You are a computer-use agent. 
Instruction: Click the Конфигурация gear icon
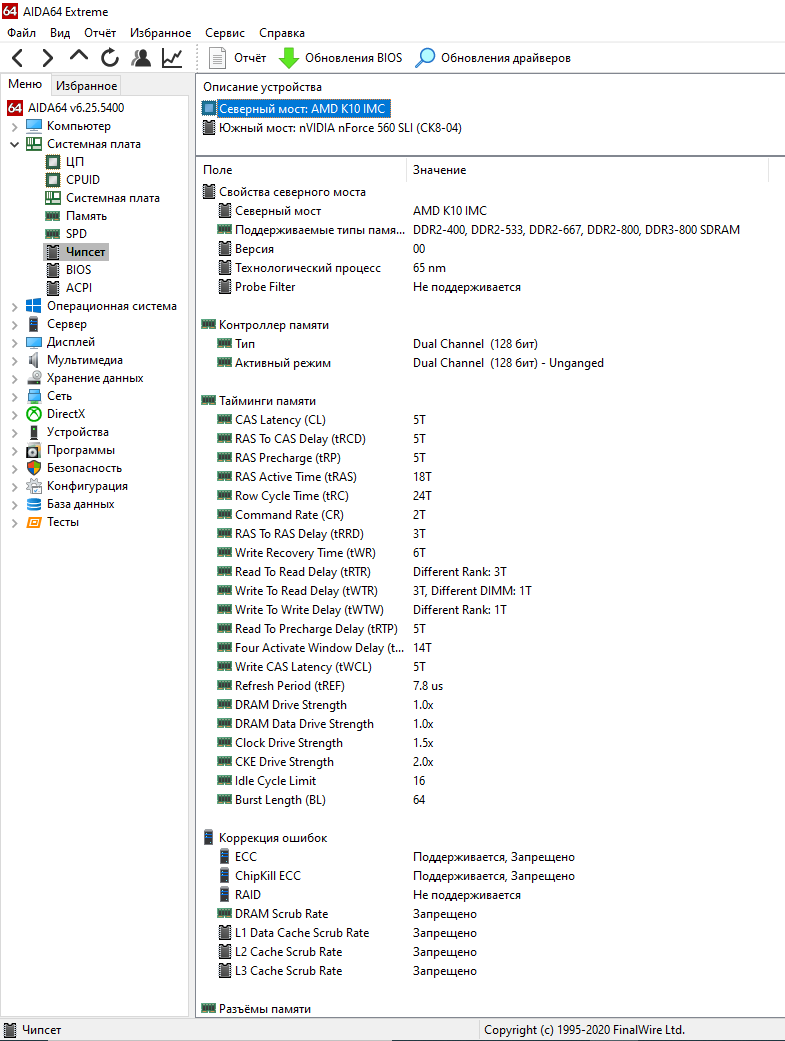coord(34,485)
